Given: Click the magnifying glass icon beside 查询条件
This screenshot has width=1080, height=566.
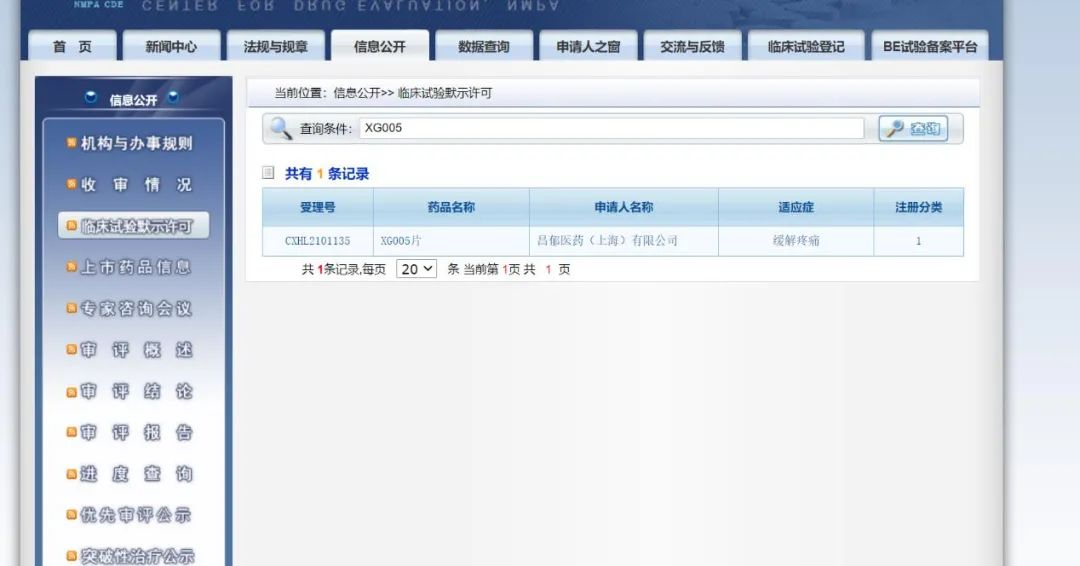Looking at the screenshot, I should click(x=281, y=129).
